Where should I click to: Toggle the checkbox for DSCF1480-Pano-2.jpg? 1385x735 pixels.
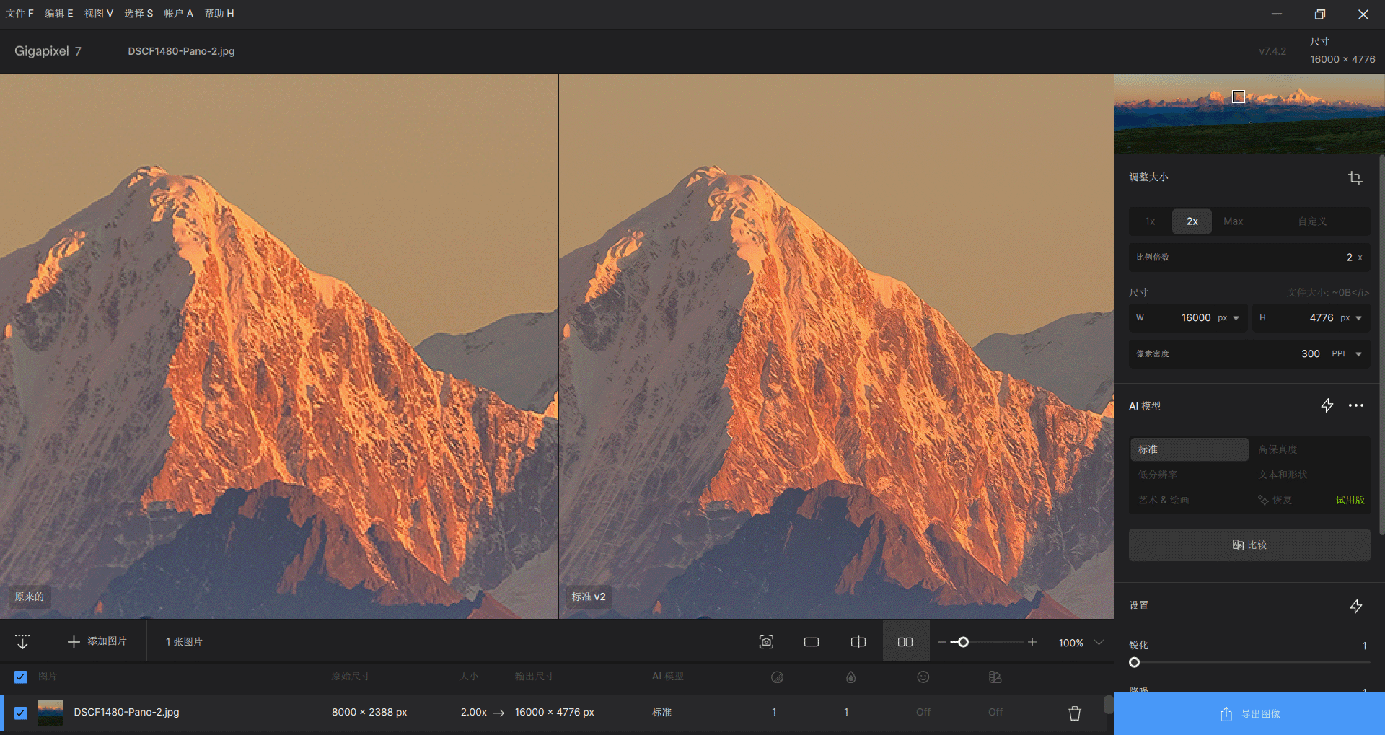[20, 713]
